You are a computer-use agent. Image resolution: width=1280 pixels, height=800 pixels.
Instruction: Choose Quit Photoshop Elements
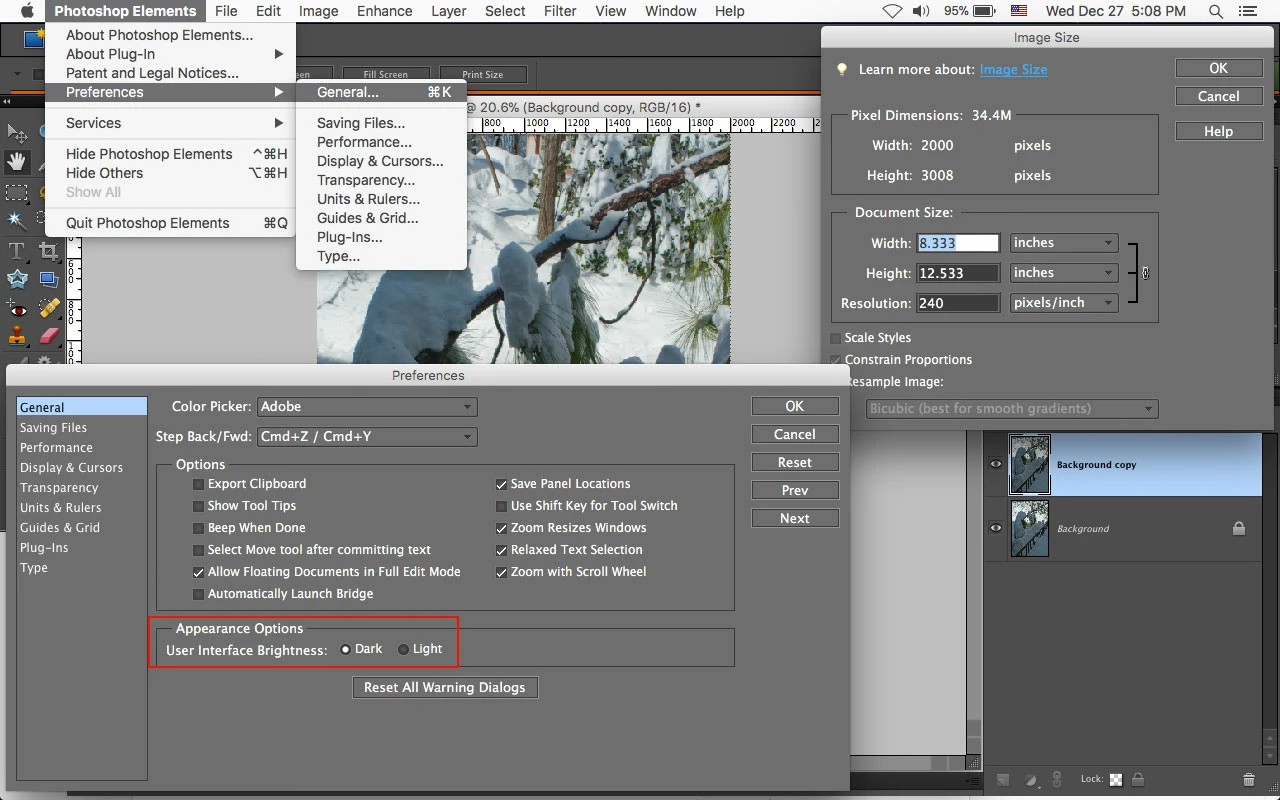click(171, 223)
